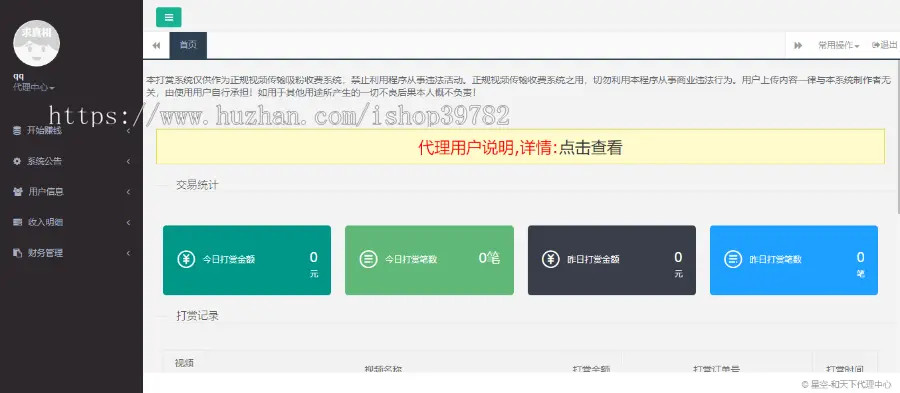
Task: Click the 点击查看 link in yellow banner
Action: [591, 148]
